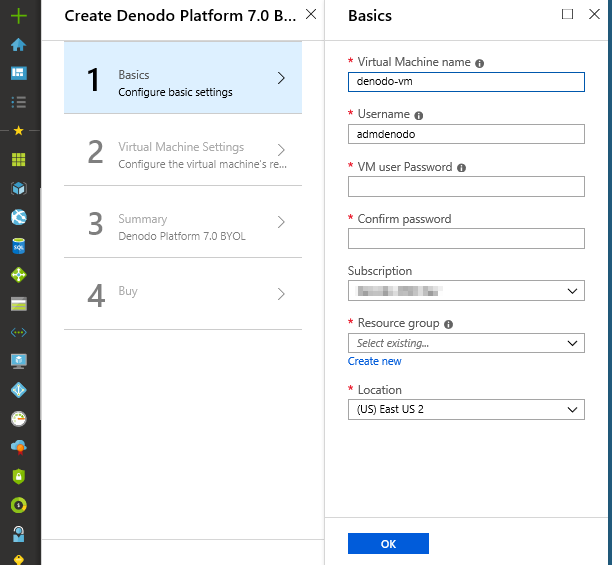This screenshot has height=565, width=612.
Task: Click the OK button
Action: tap(388, 544)
